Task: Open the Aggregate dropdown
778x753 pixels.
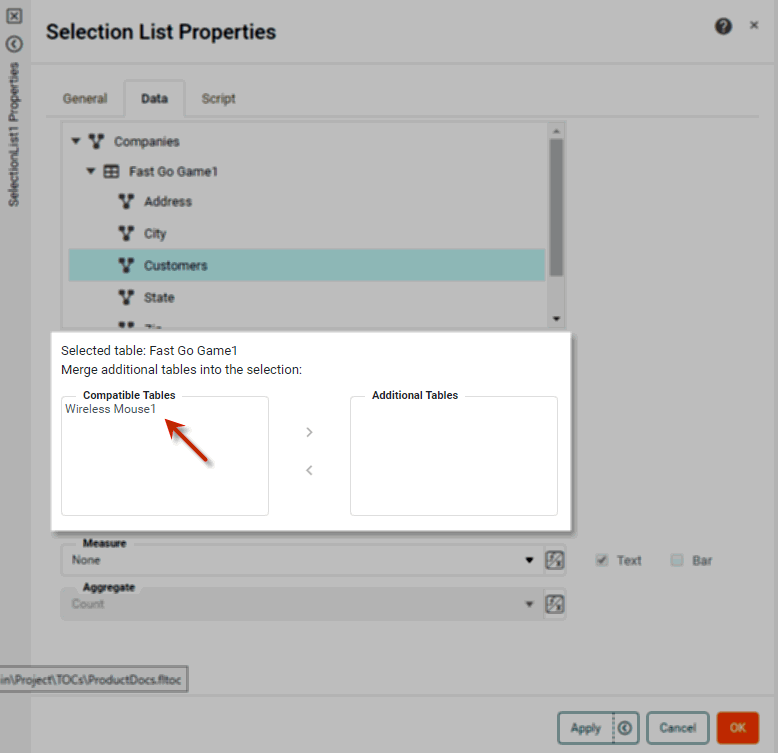Action: coord(530,604)
